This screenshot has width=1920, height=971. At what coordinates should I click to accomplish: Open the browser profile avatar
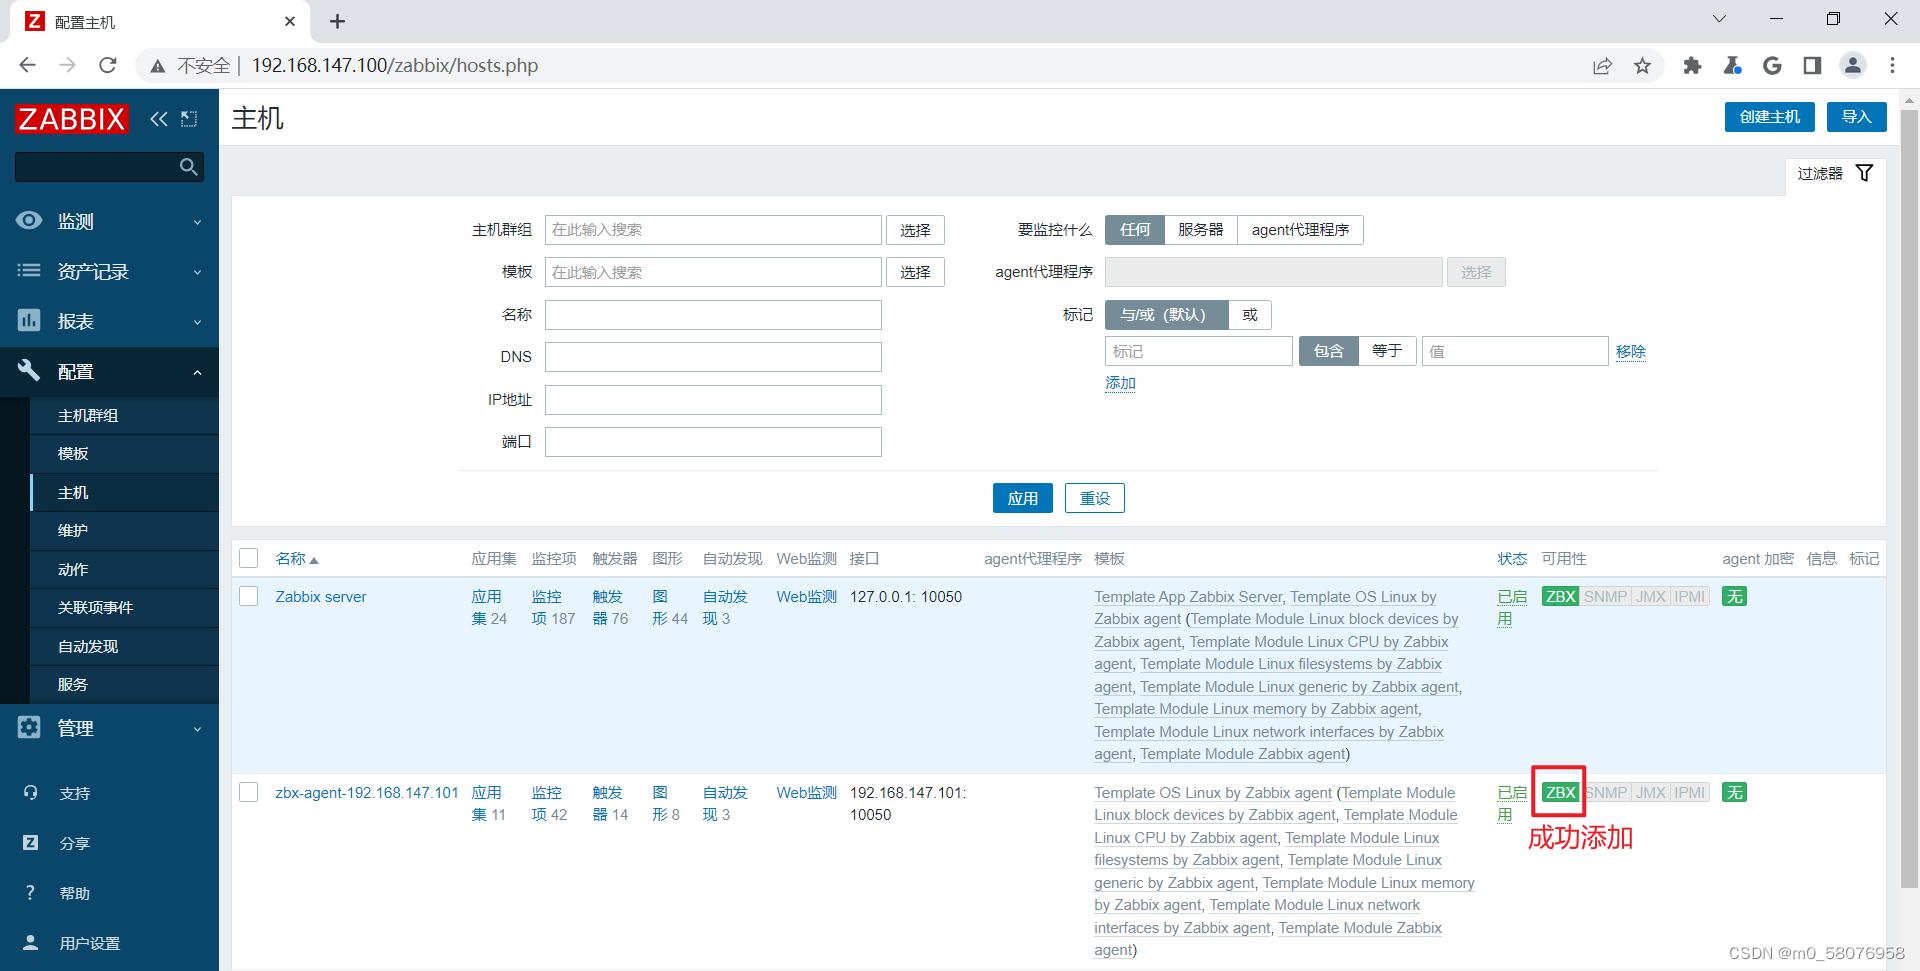point(1852,65)
